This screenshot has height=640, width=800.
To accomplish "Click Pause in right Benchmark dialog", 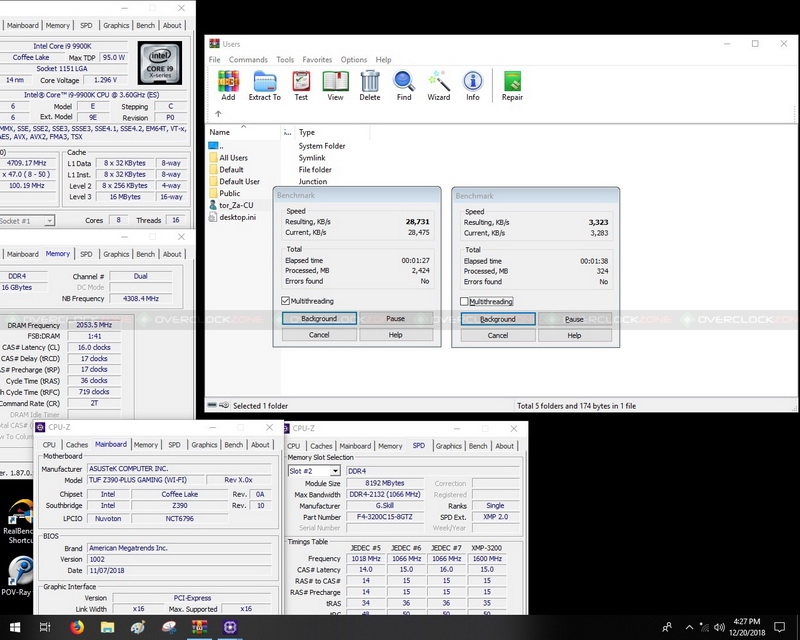I will tap(574, 319).
